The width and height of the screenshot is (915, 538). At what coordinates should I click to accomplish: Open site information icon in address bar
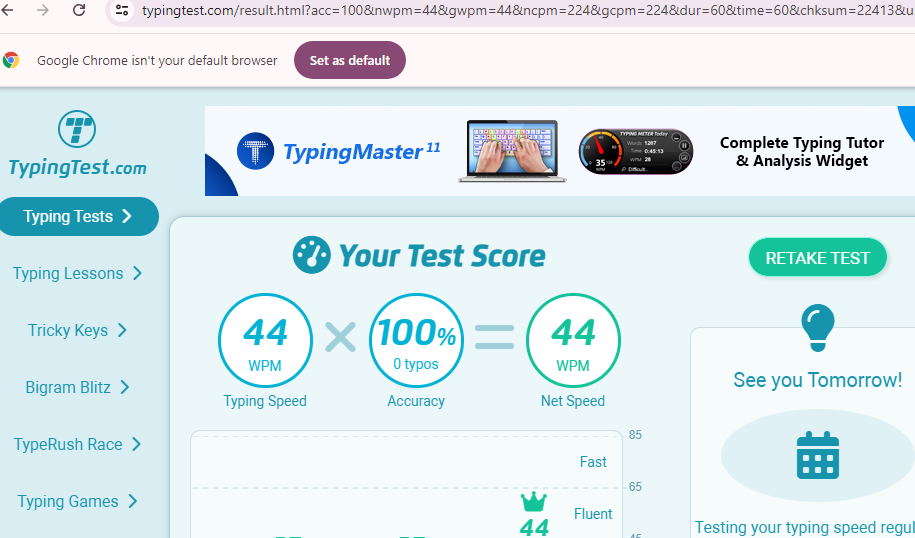tap(122, 10)
